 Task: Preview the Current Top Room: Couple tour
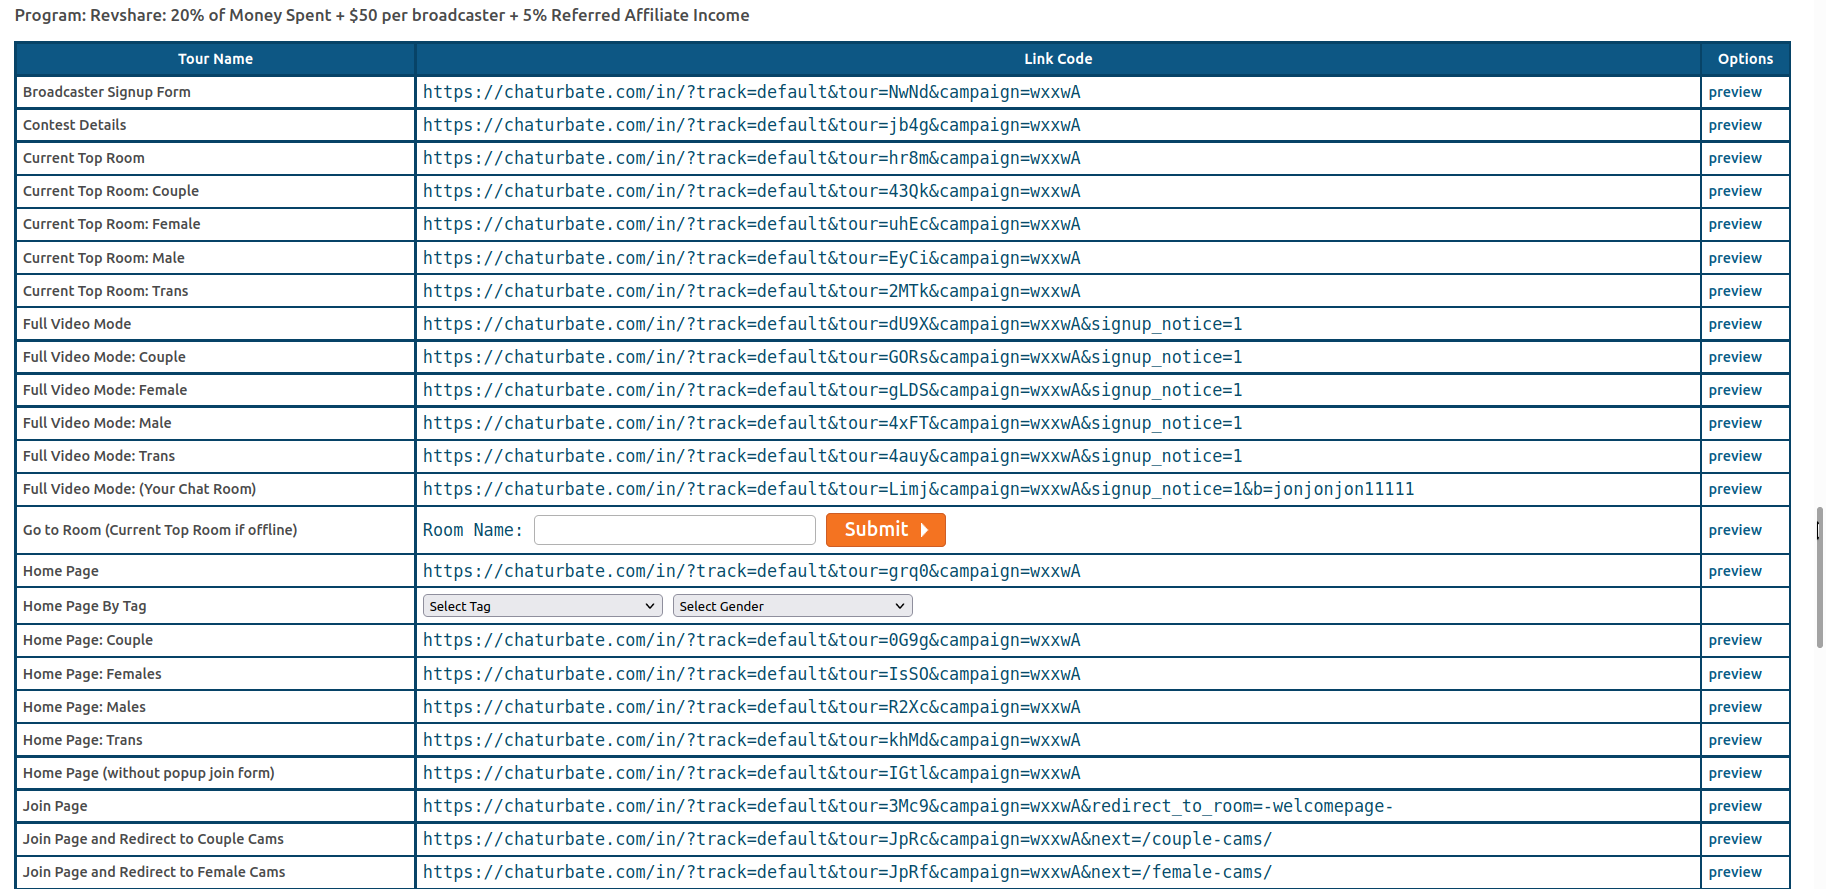(1734, 191)
